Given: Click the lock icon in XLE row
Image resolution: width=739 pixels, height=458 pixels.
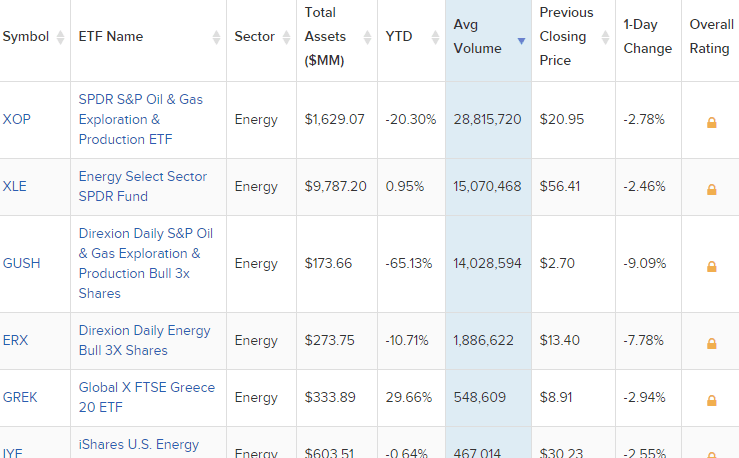Looking at the screenshot, I should click(712, 189).
